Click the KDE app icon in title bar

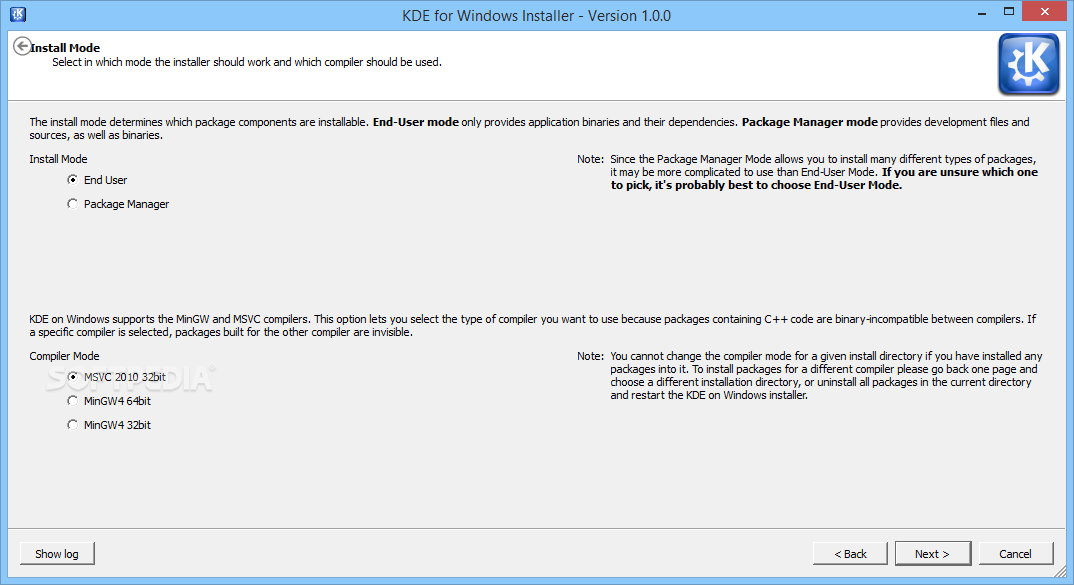[18, 14]
